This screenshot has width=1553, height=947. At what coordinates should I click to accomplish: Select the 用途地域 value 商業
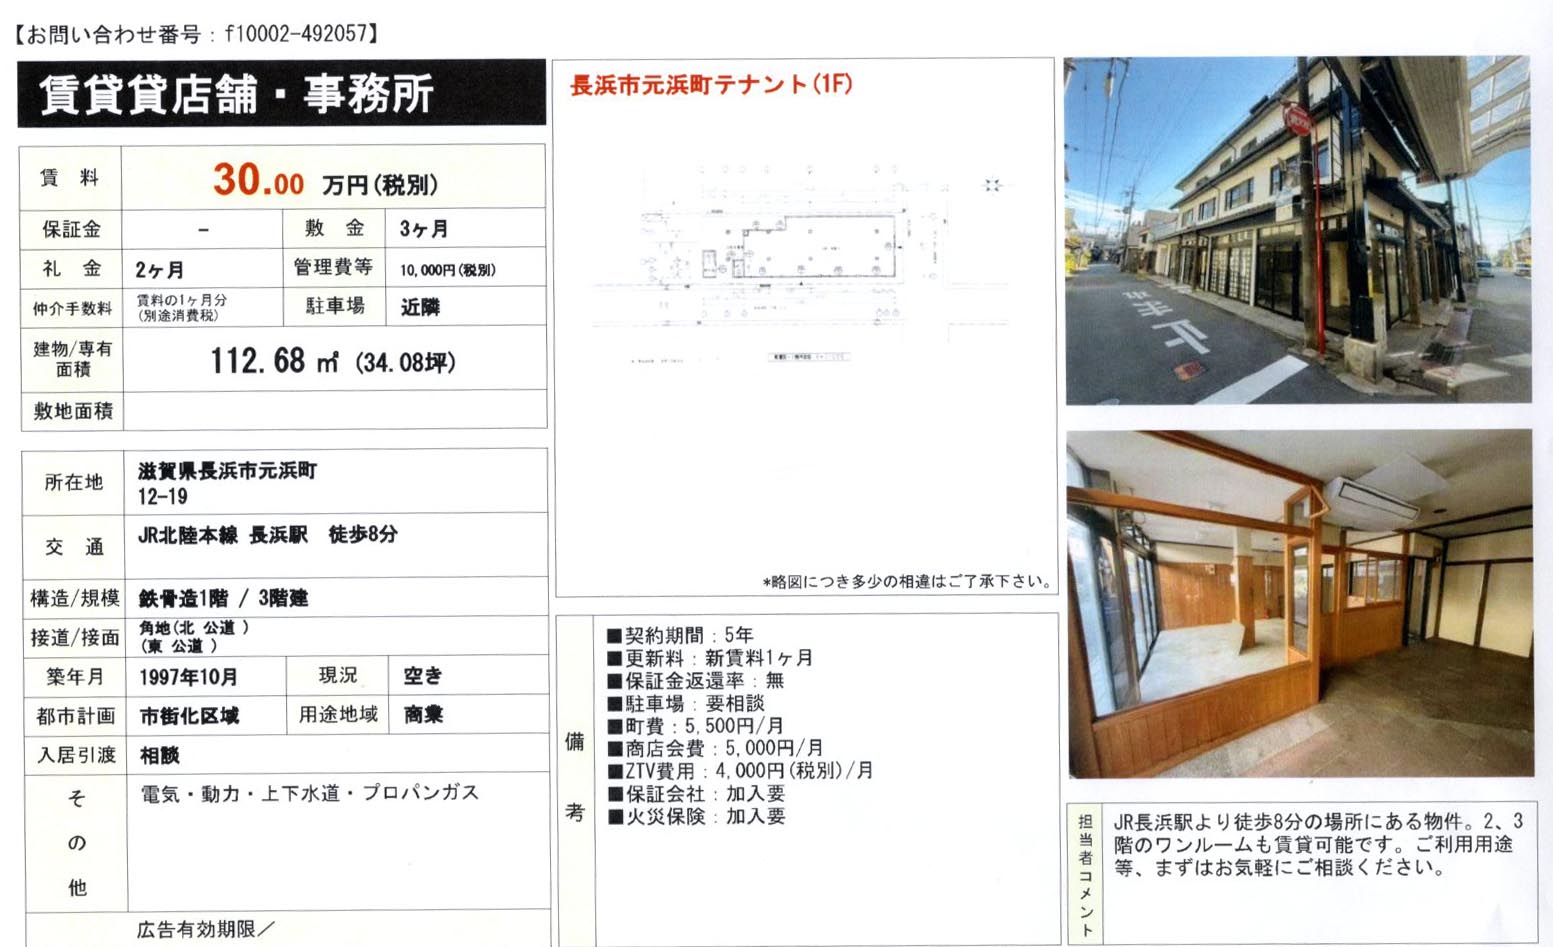tap(423, 715)
